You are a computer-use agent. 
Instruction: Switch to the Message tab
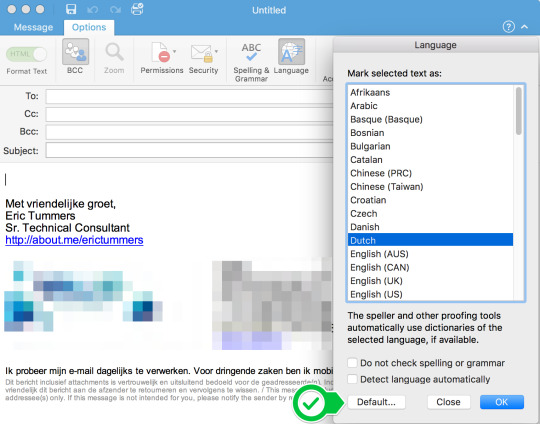(x=33, y=27)
